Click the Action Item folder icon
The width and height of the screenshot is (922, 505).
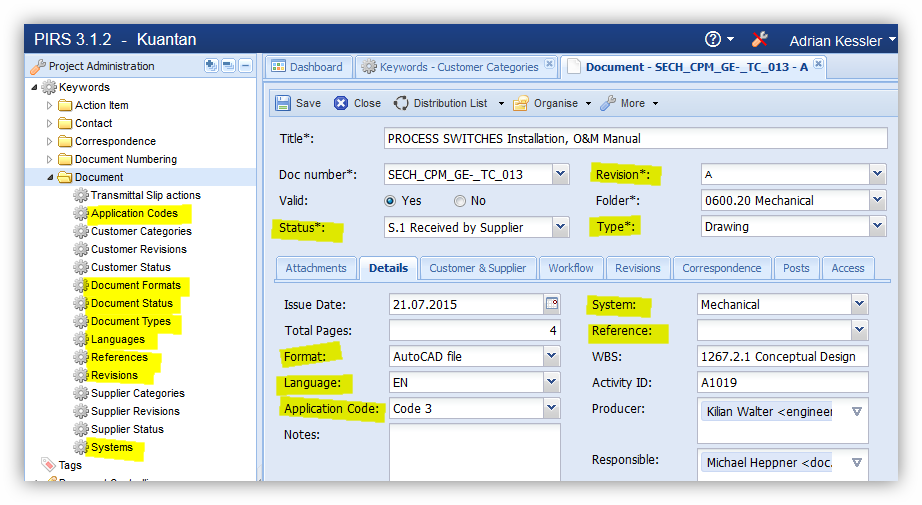[65, 105]
